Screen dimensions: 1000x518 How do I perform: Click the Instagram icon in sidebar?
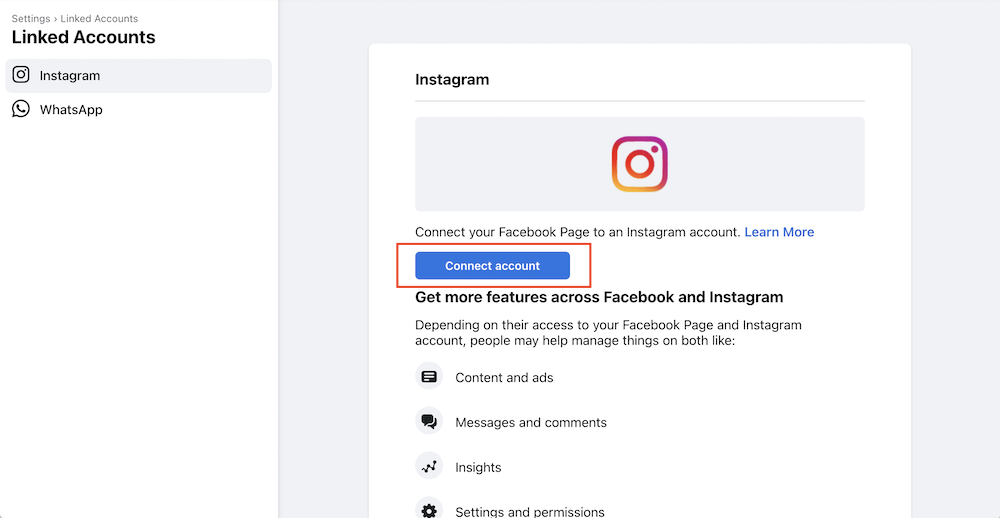point(21,75)
